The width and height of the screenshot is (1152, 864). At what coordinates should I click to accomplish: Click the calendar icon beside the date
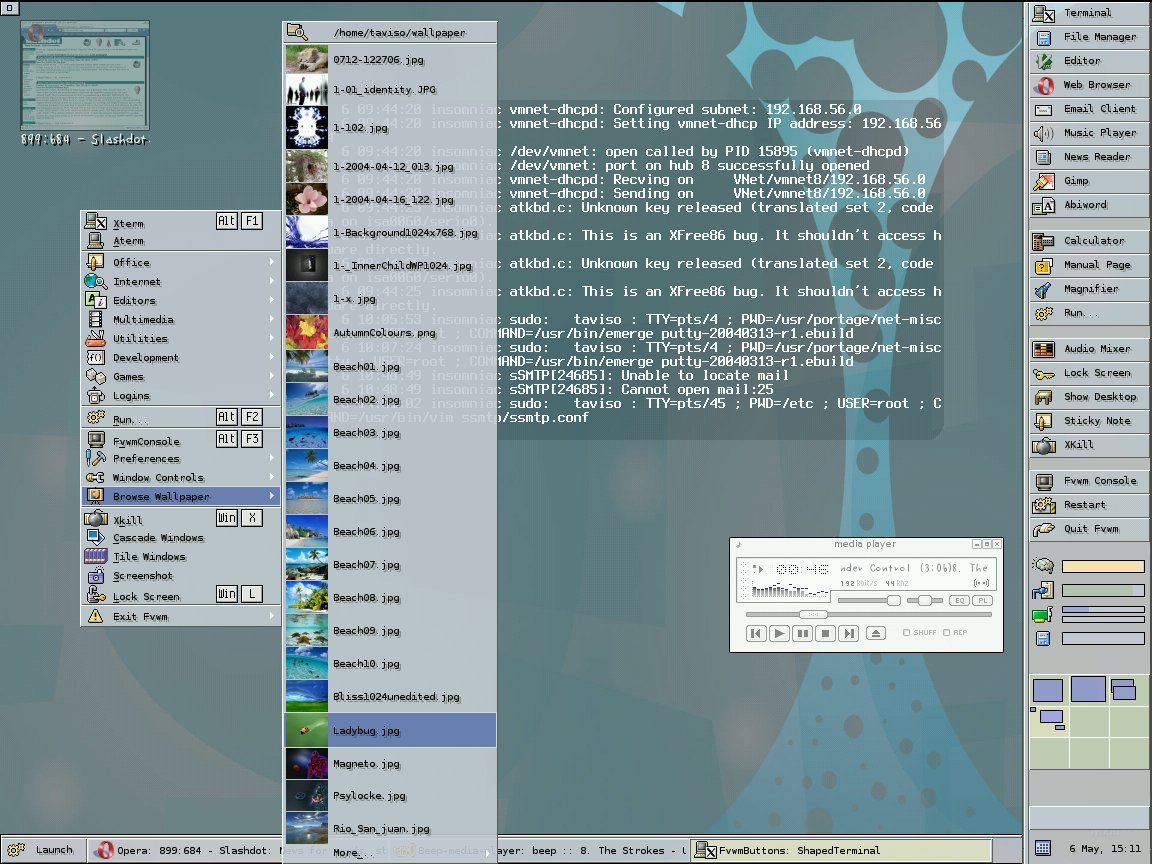tap(1043, 848)
